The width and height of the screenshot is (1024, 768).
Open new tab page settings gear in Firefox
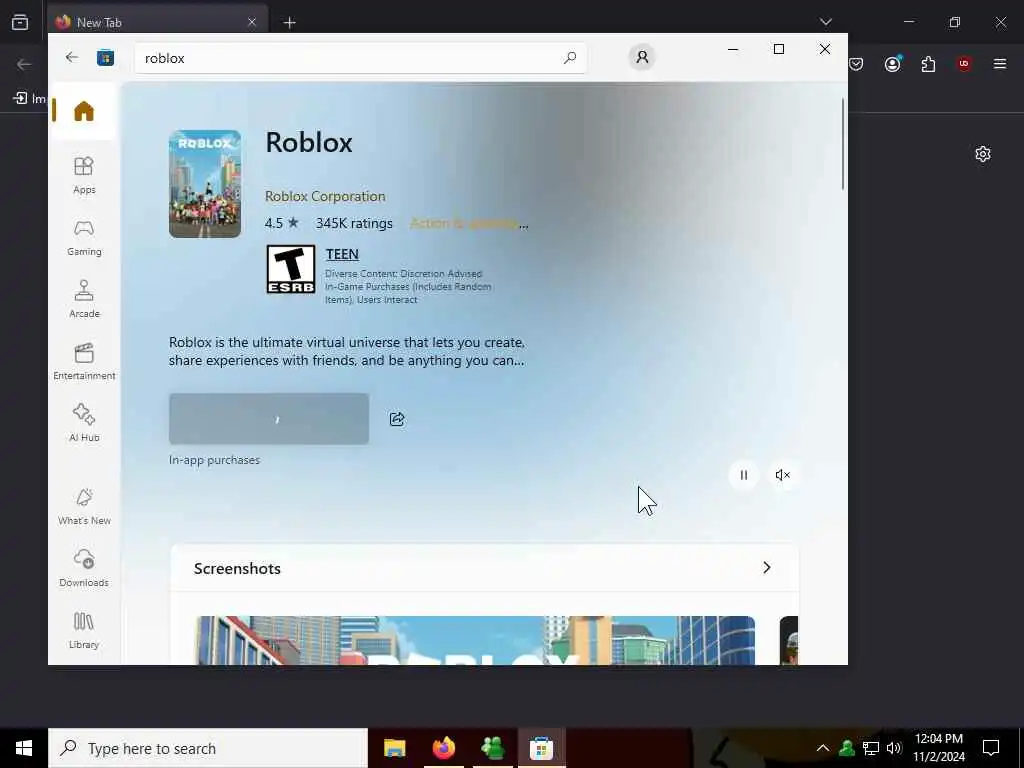click(983, 154)
